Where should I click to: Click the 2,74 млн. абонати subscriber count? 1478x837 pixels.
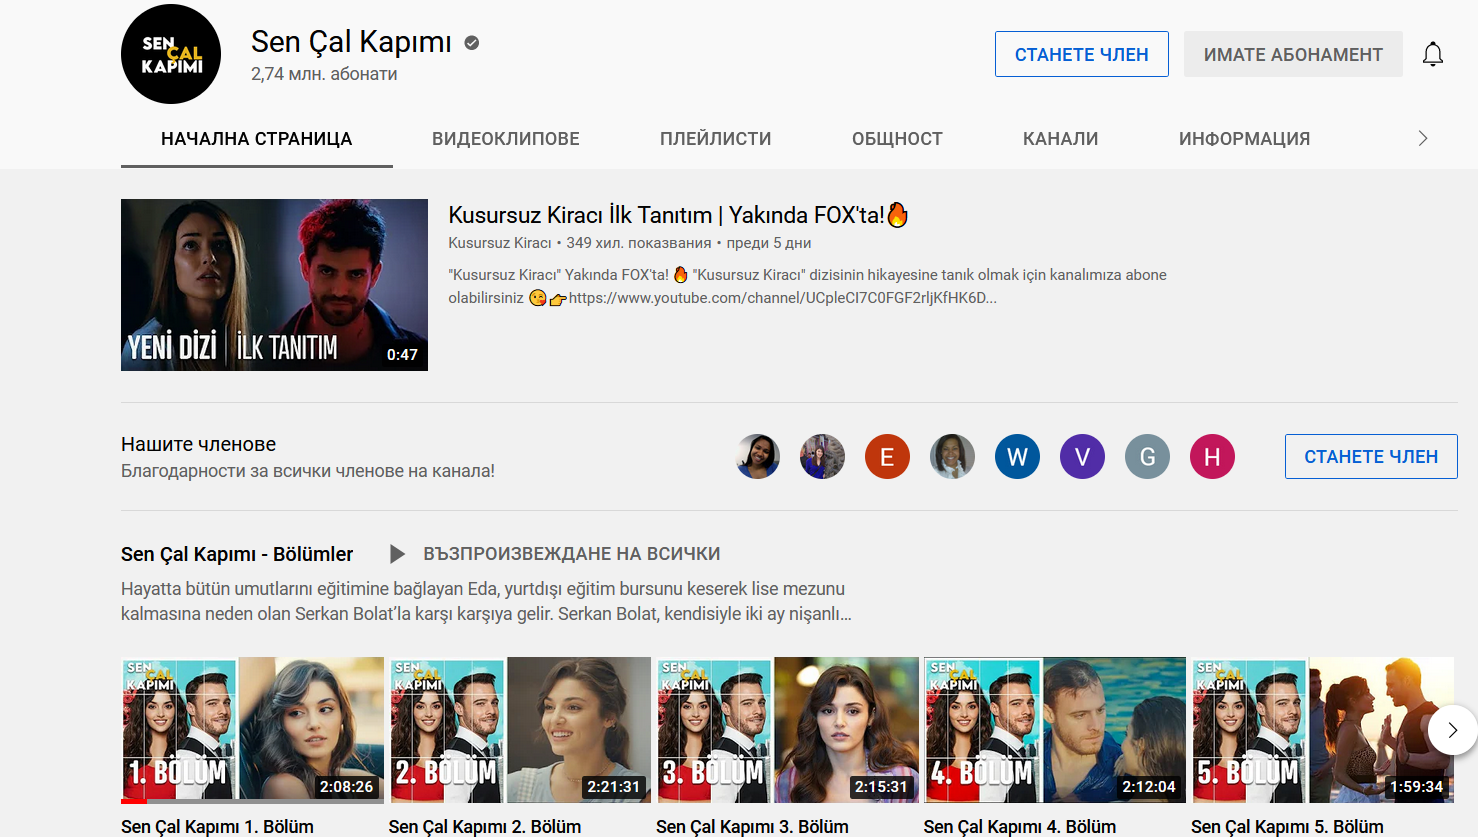324,74
